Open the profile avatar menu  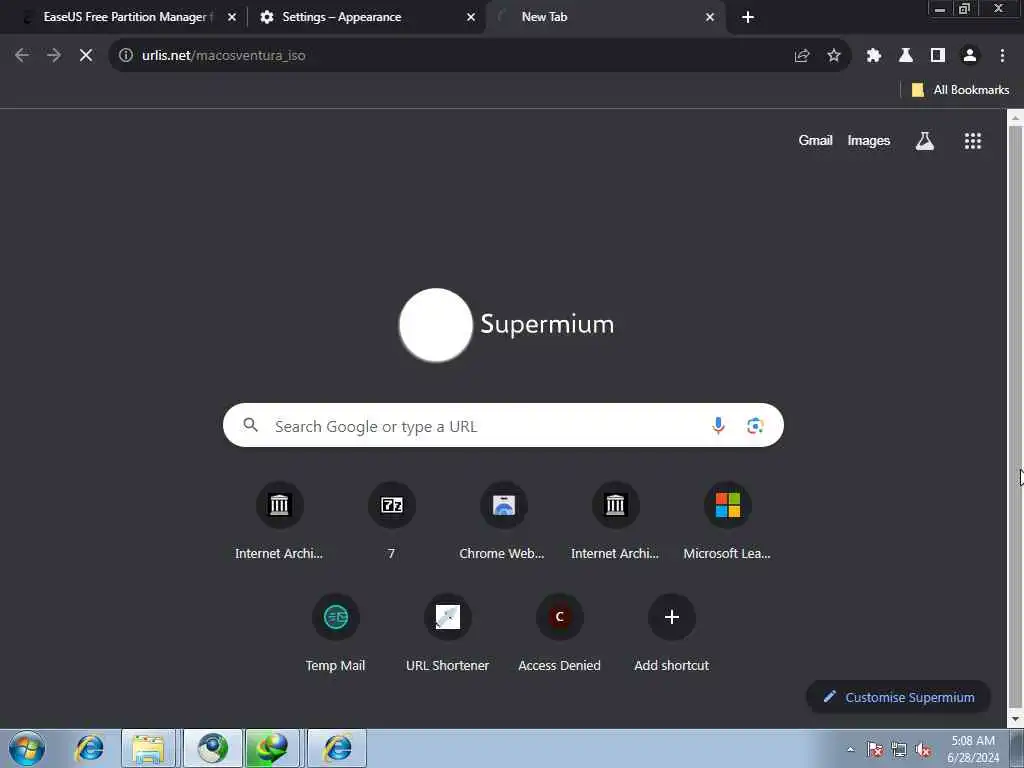tap(970, 56)
